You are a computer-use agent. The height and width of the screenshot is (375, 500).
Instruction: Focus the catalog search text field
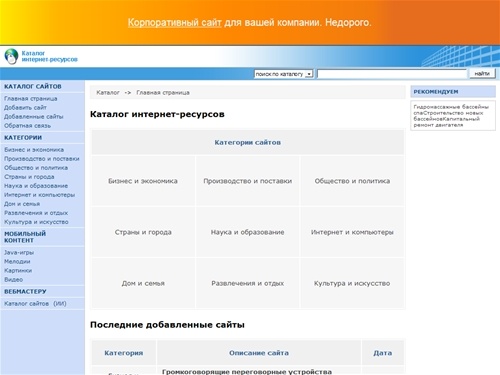tap(392, 74)
